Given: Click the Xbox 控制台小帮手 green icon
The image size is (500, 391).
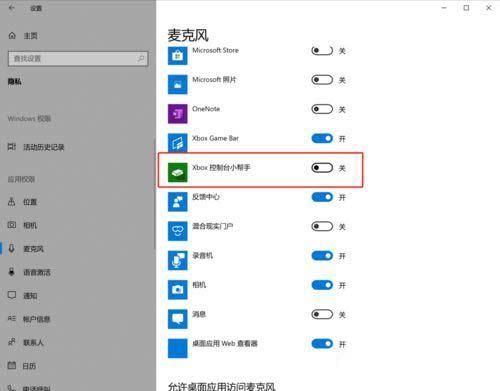Looking at the screenshot, I should point(177,173).
